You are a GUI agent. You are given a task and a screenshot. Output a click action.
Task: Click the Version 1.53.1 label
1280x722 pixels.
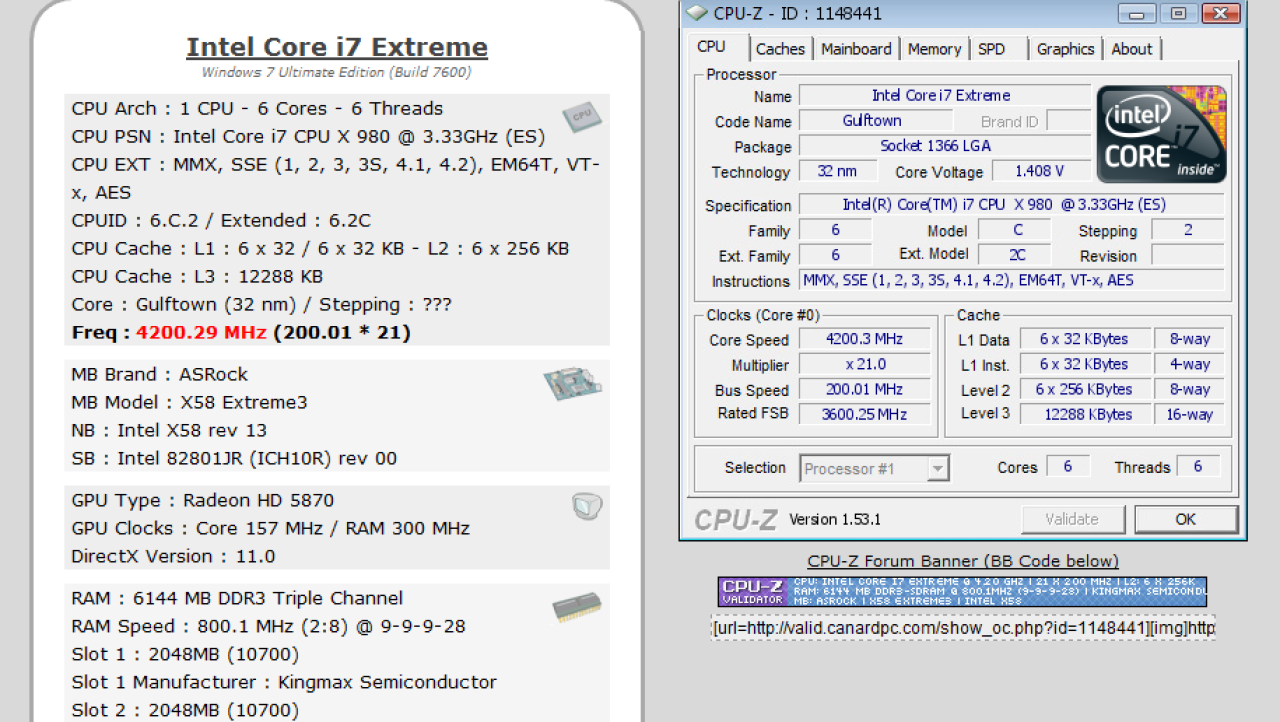(835, 520)
